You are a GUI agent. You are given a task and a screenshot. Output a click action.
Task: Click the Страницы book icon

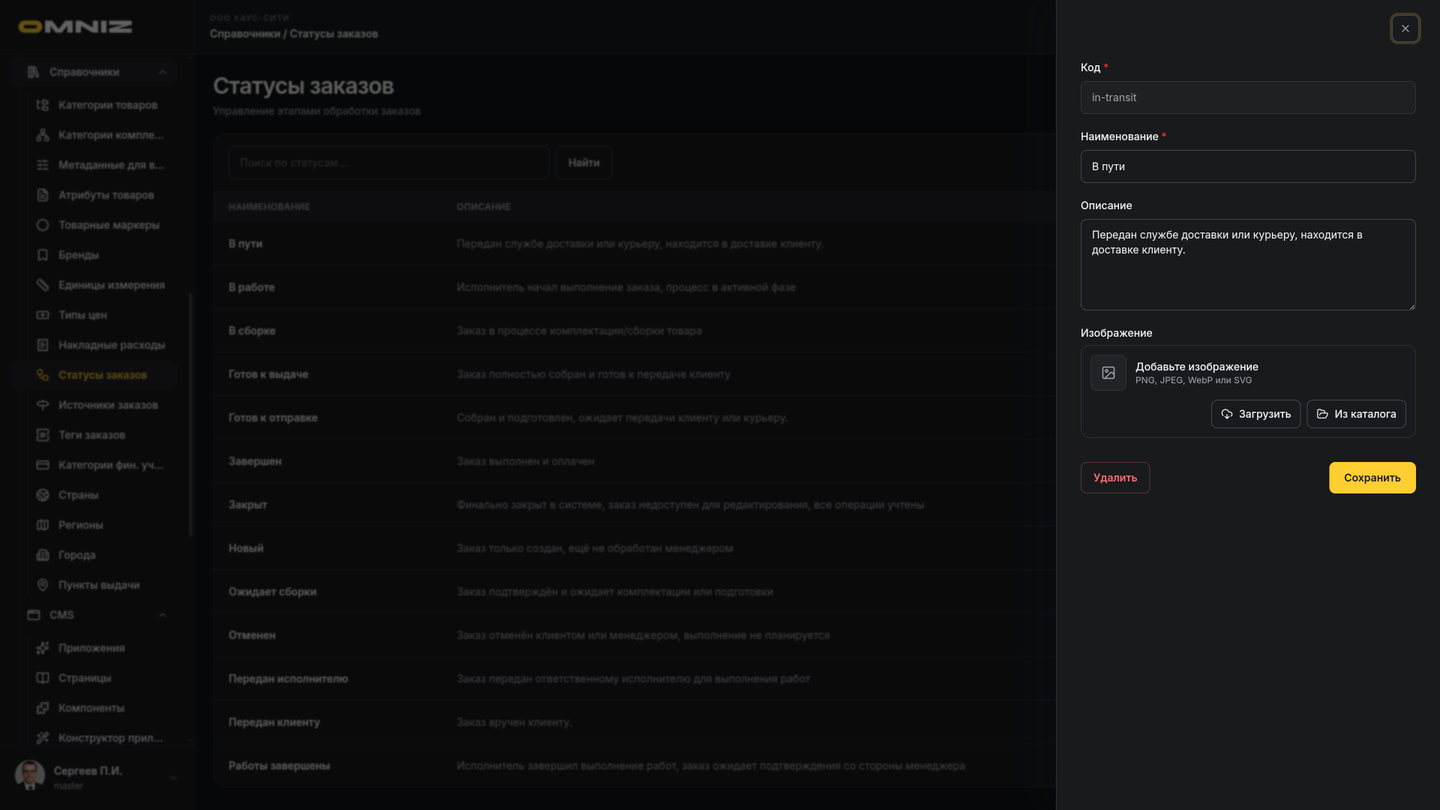[42, 678]
